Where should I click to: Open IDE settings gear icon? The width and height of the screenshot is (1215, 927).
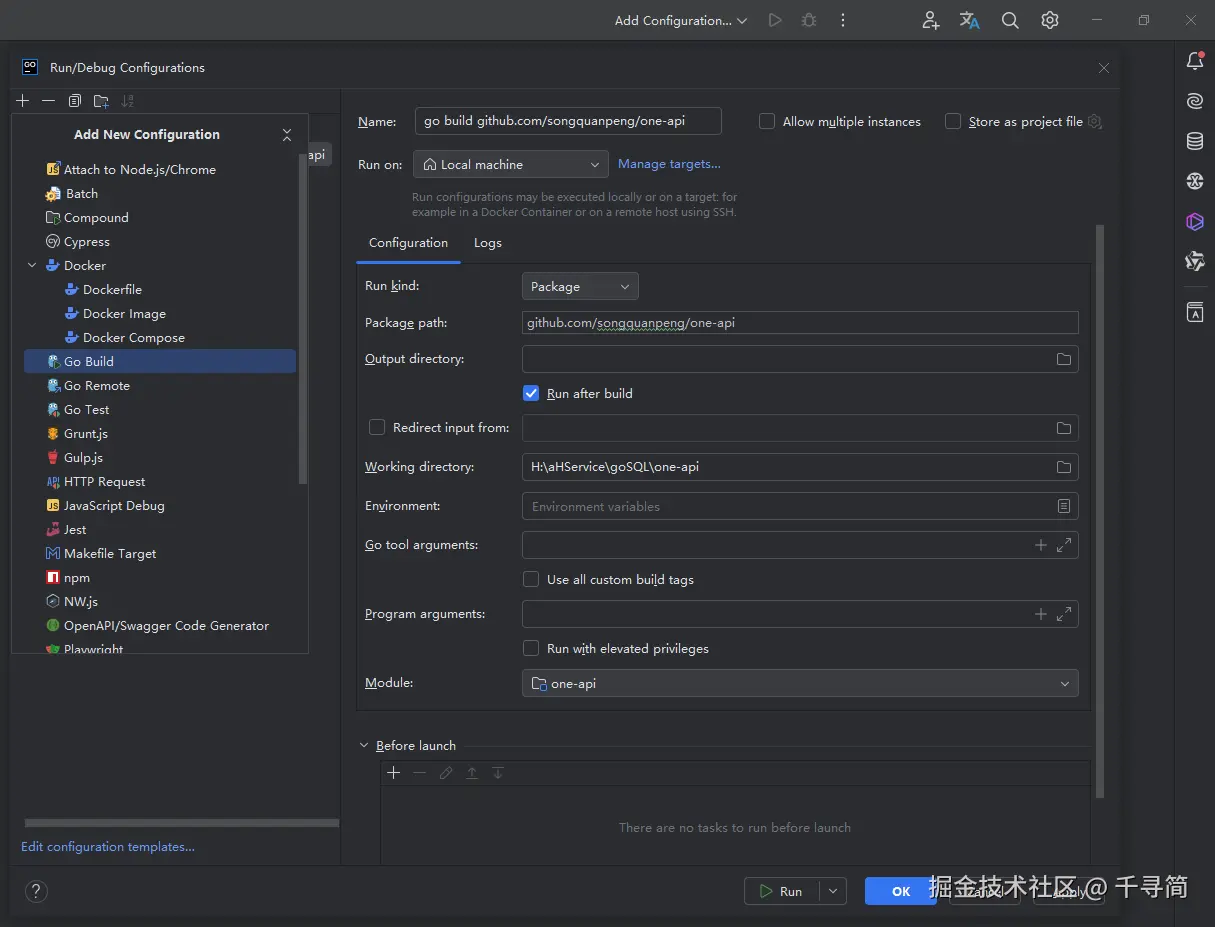[x=1050, y=20]
